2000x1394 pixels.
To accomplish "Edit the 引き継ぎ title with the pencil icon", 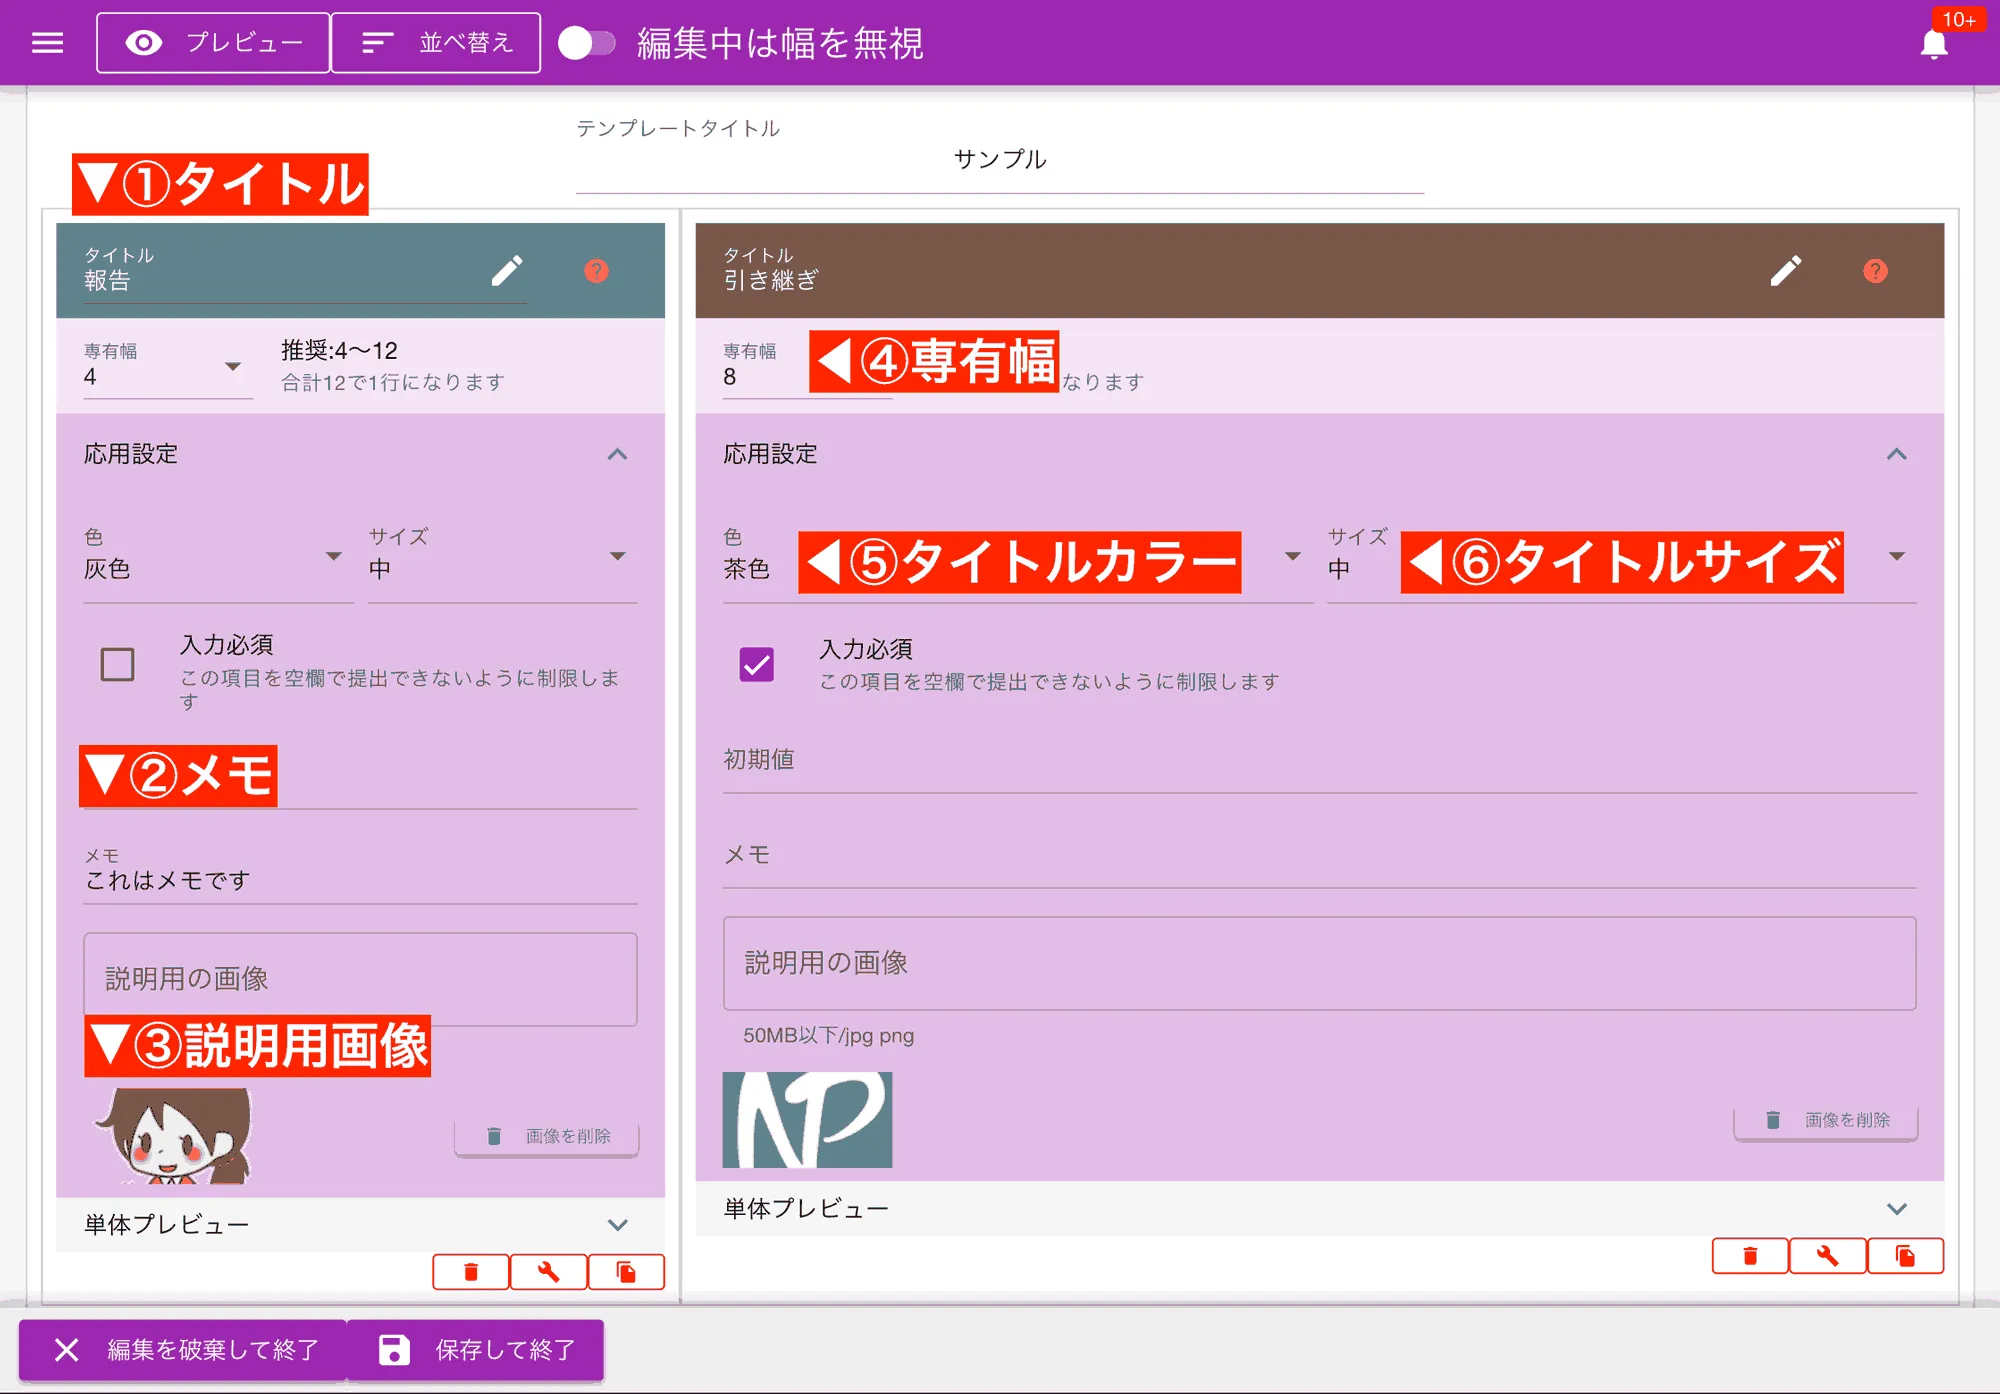I will (1788, 270).
